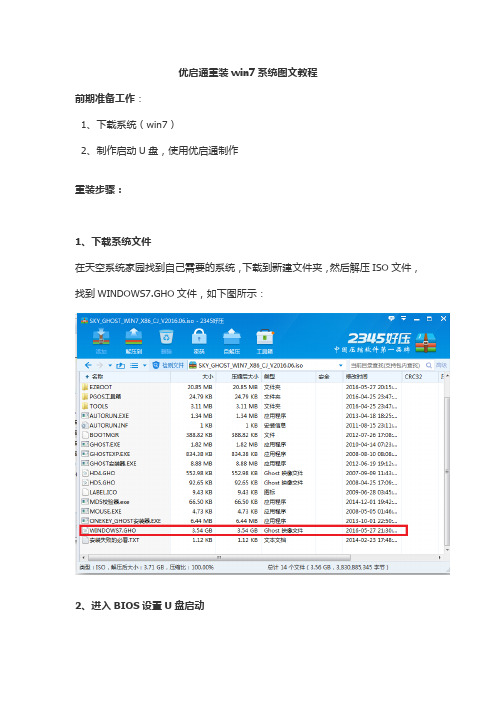Open the navigation history dropdown arrow
This screenshot has width=496, height=702.
(110, 365)
